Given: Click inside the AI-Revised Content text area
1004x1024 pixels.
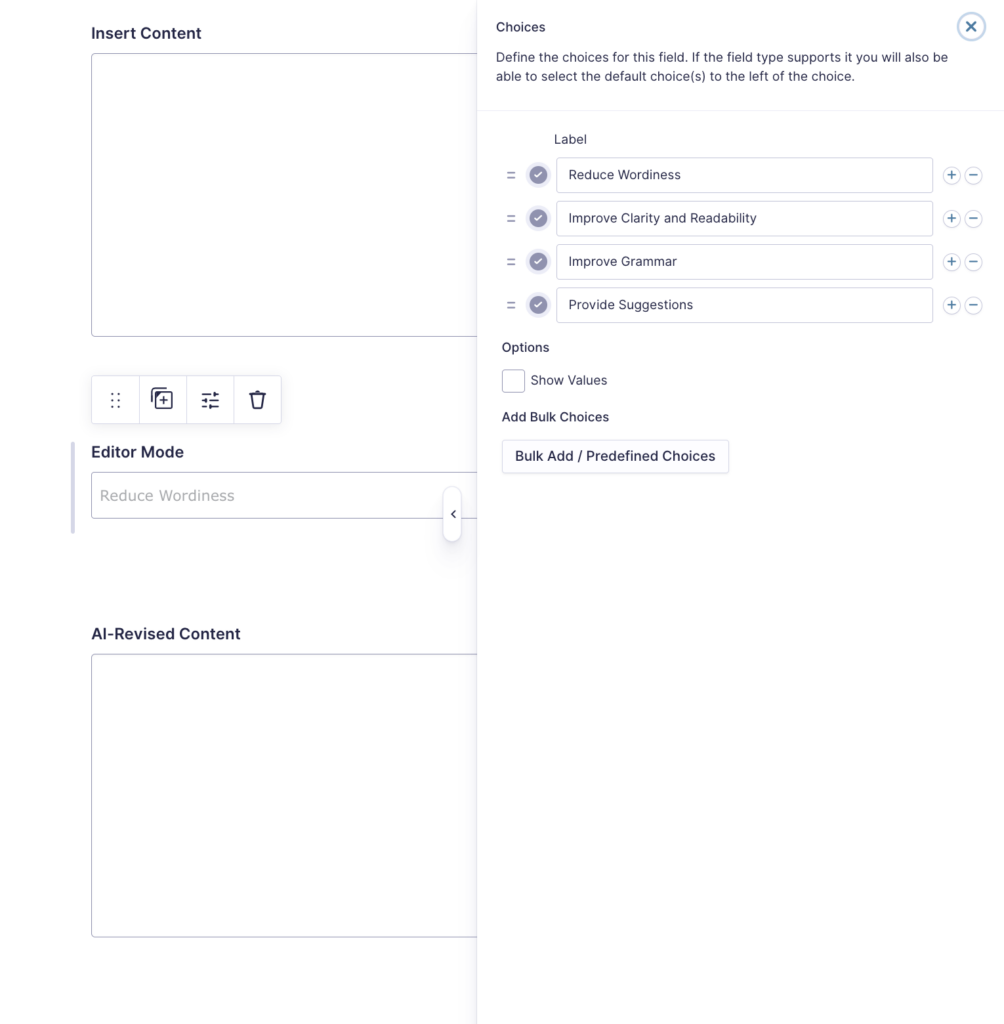Looking at the screenshot, I should (280, 795).
